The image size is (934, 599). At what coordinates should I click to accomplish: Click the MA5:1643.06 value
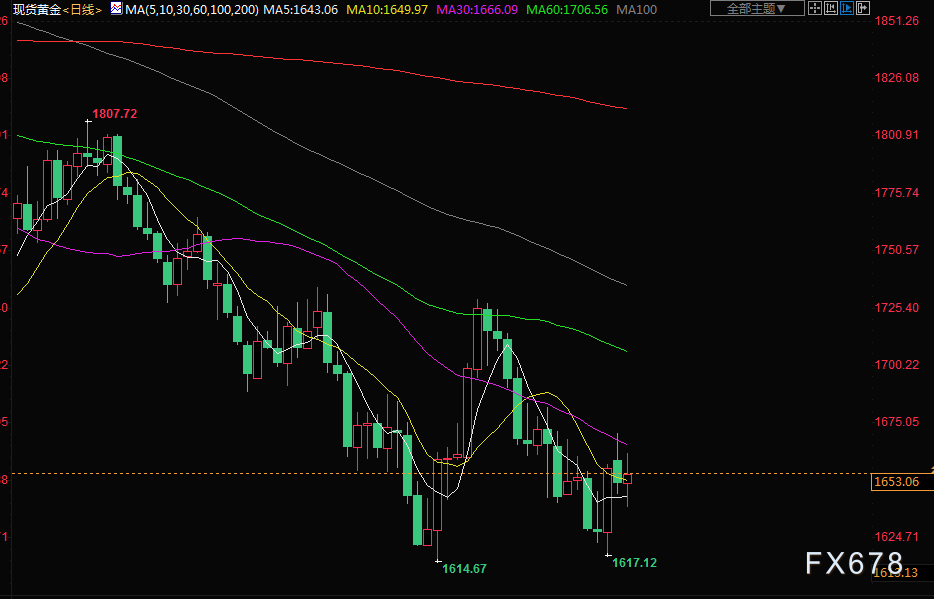click(x=301, y=10)
